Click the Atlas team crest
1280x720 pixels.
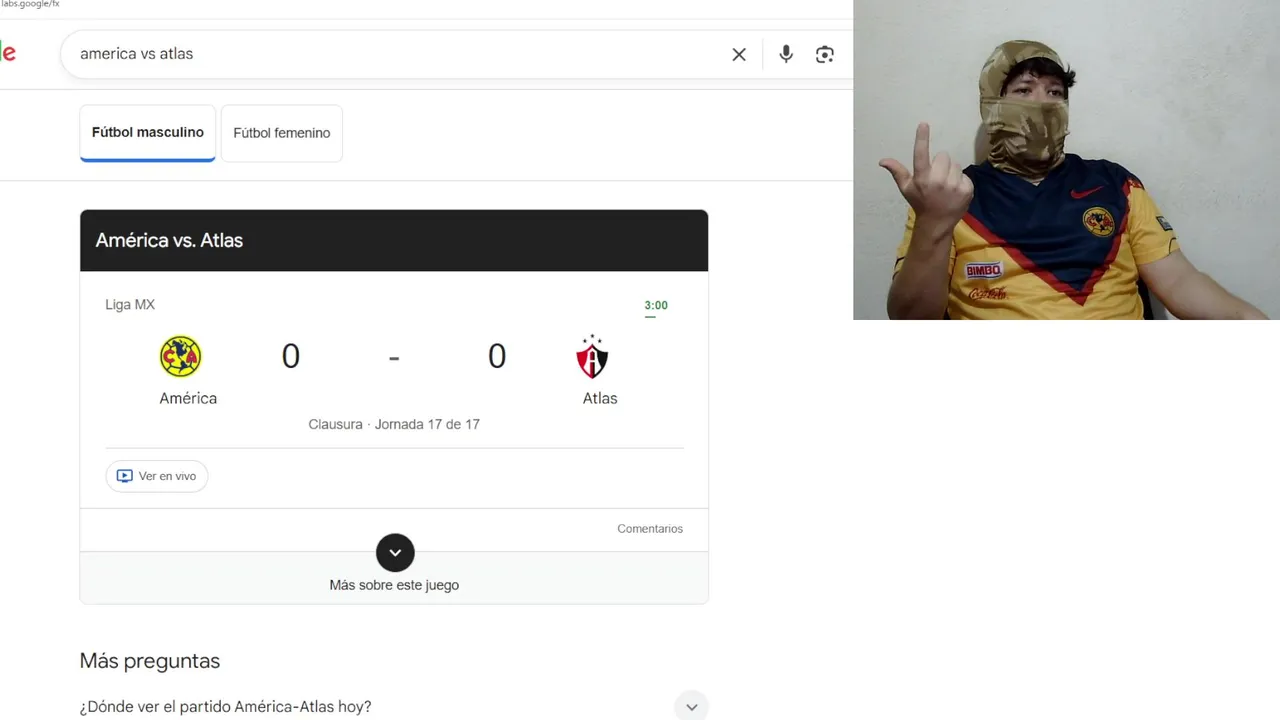click(592, 357)
